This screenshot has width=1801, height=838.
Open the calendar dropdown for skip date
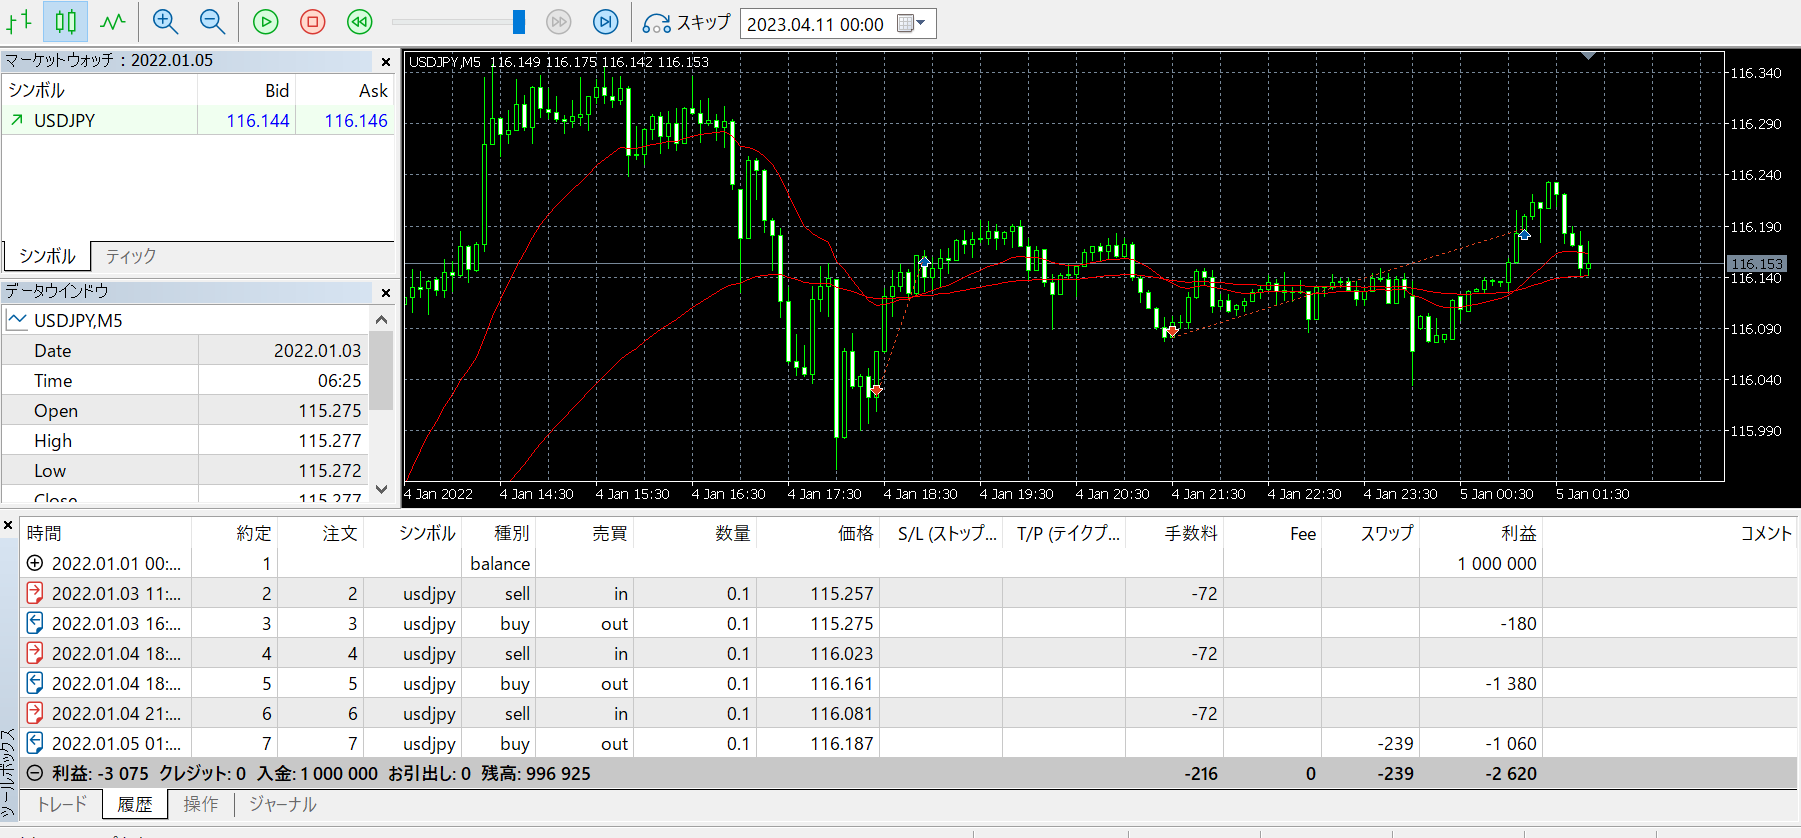911,23
